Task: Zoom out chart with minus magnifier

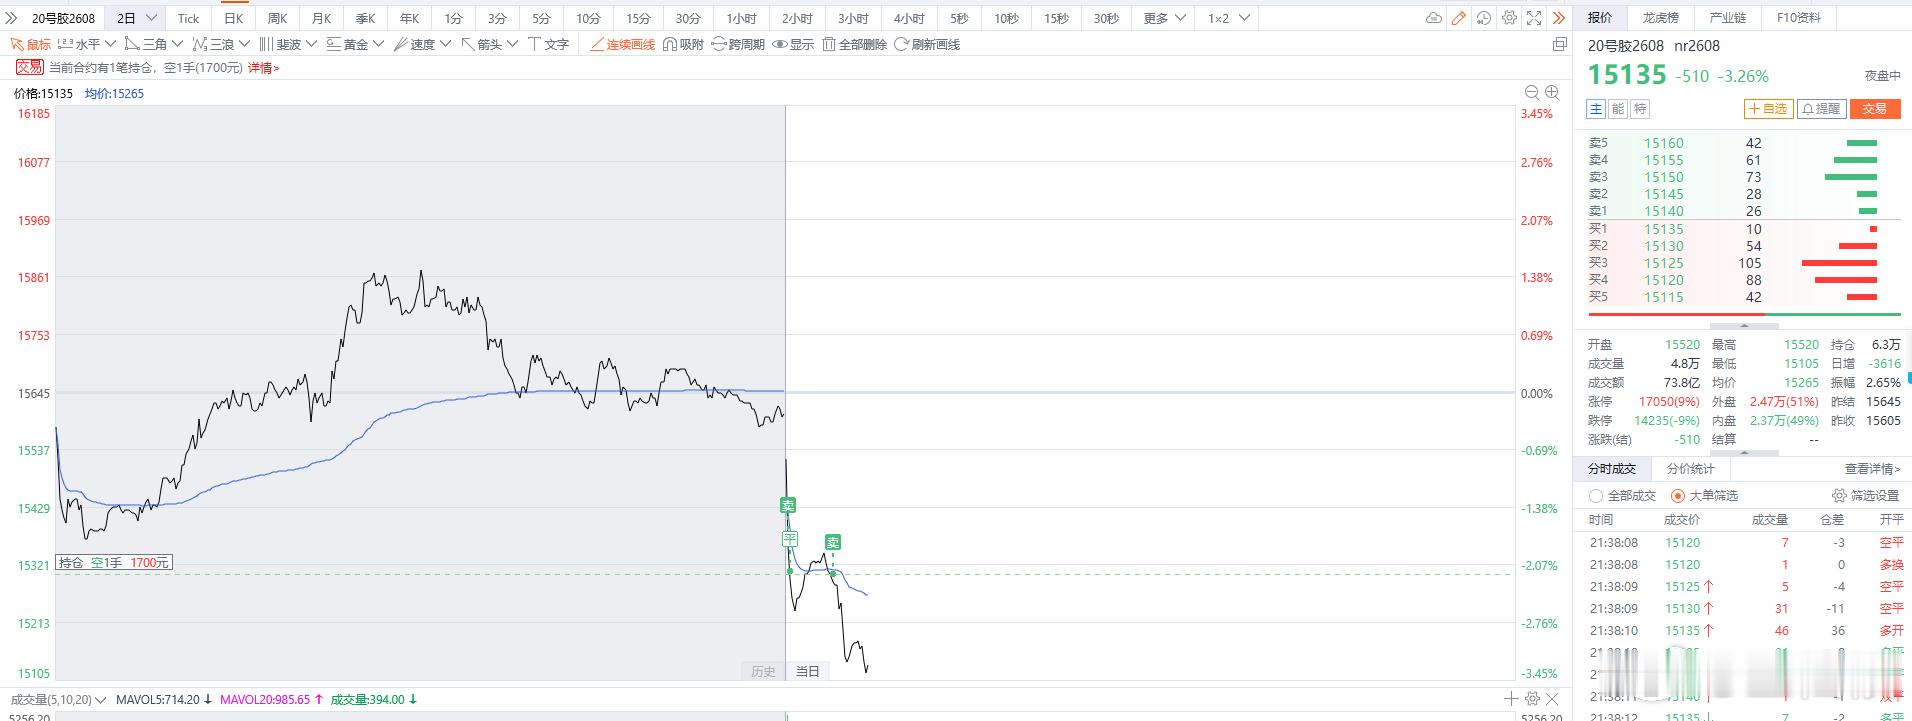Action: 1531,92
